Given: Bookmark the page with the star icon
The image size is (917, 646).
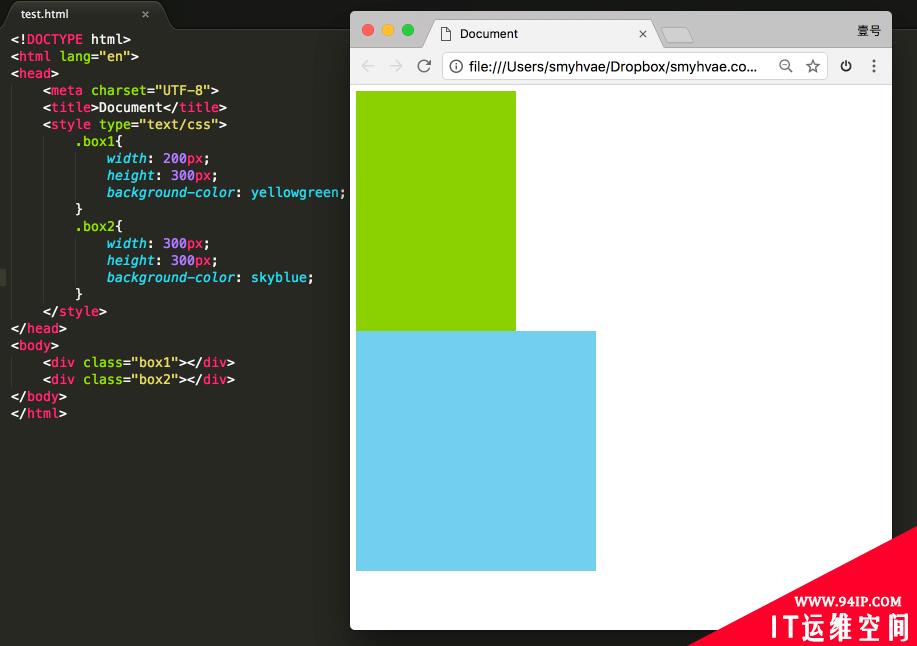Looking at the screenshot, I should 813,66.
